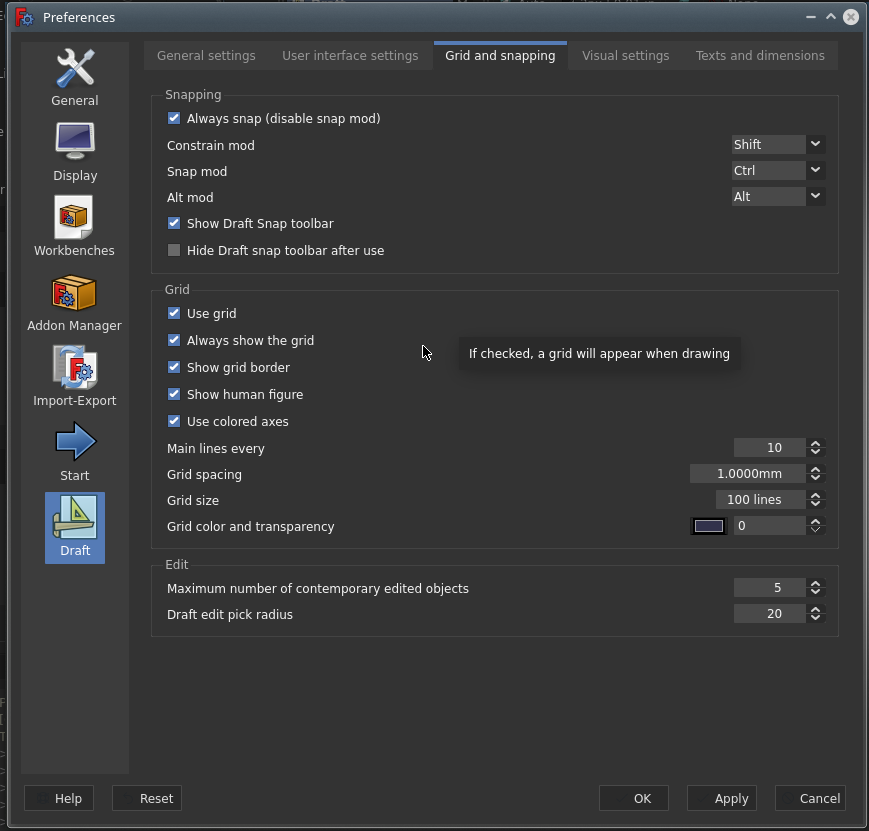Screen dimensions: 869x831
Task: Open Import-Export preferences section
Action: [74, 377]
